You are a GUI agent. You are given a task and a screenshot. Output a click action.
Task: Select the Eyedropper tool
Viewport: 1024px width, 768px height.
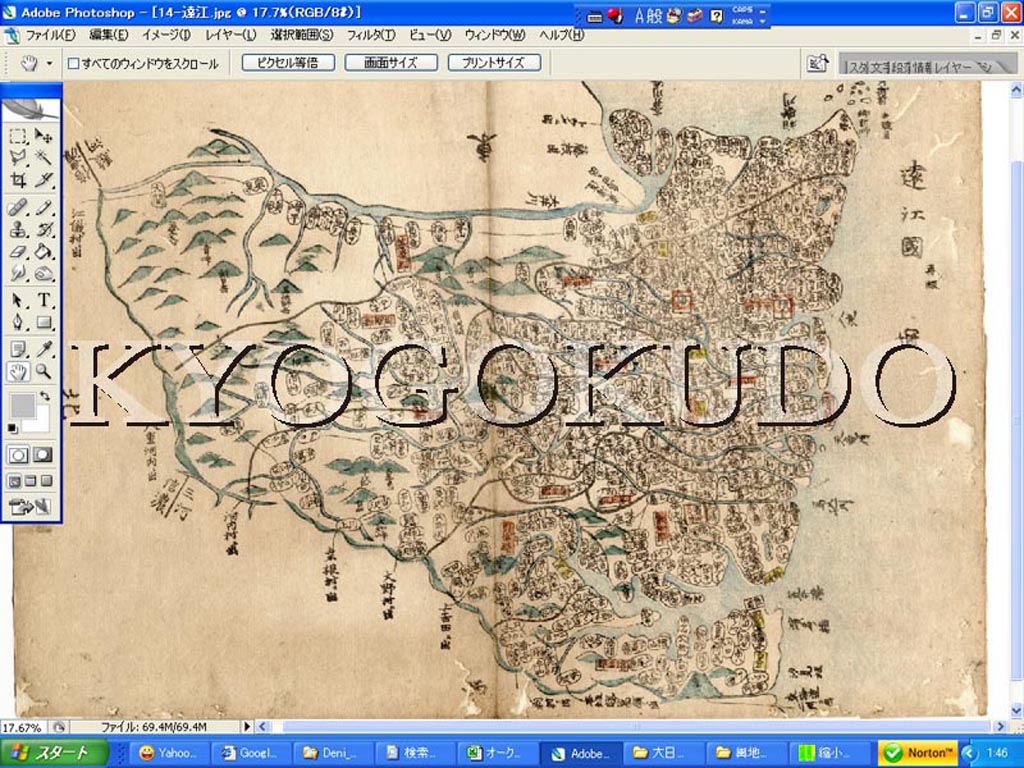coord(43,349)
